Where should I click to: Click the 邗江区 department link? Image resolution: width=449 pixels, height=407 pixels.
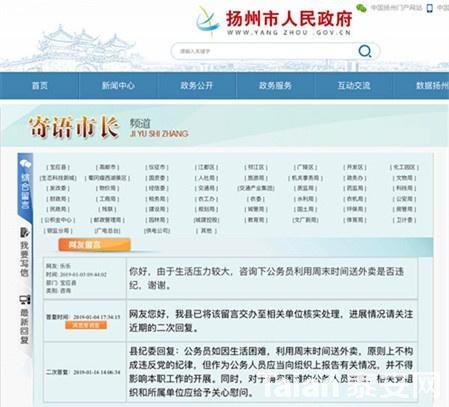pos(256,167)
